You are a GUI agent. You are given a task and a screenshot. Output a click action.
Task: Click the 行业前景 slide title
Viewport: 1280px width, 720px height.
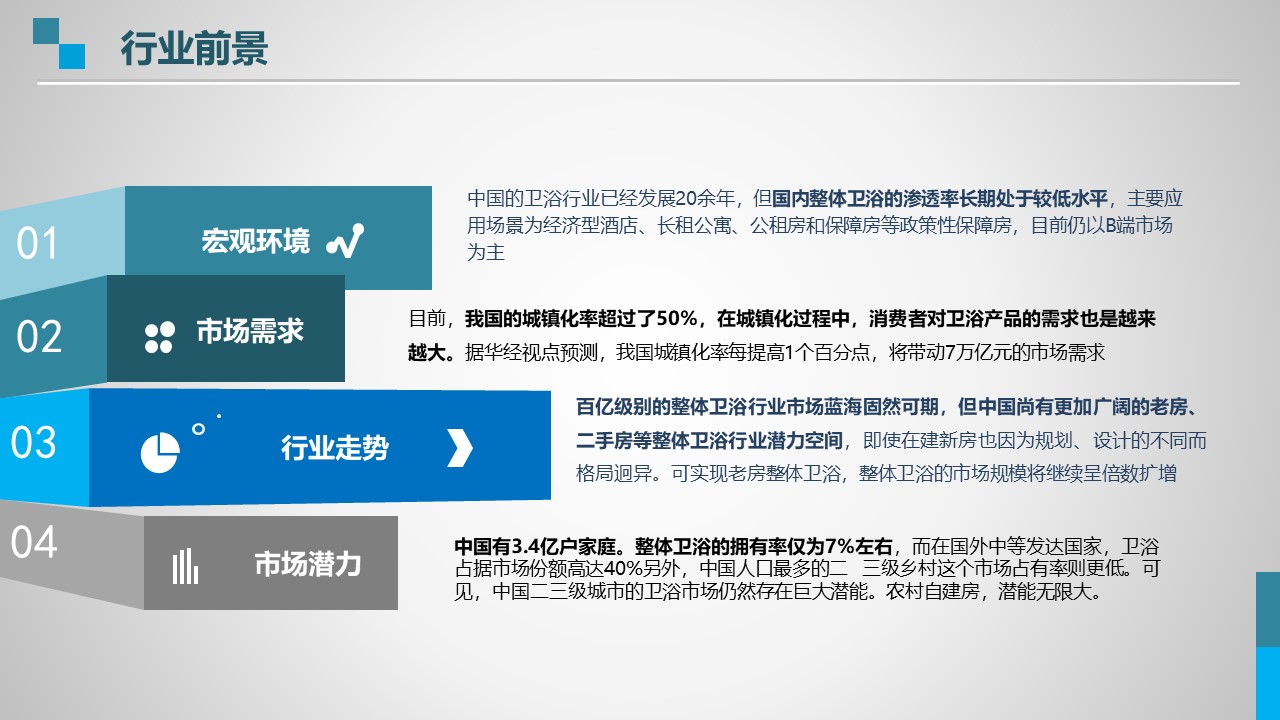tap(194, 48)
